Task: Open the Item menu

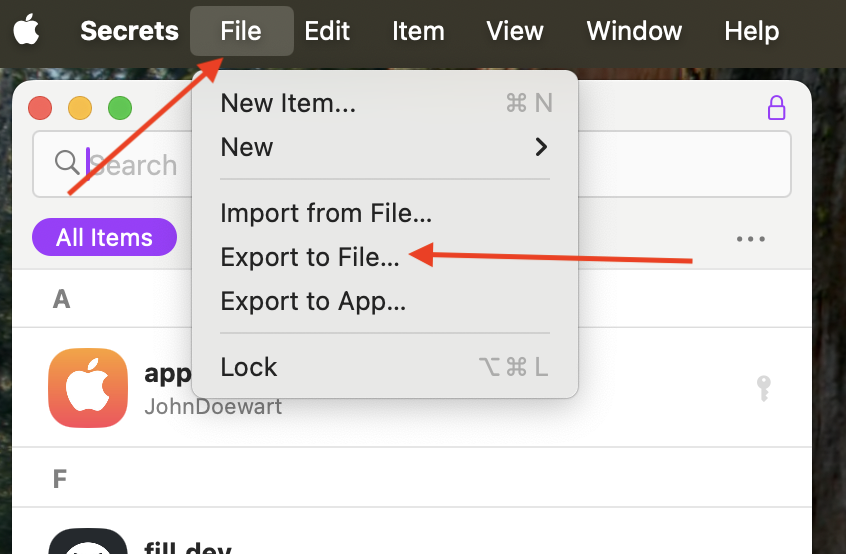Action: point(418,31)
